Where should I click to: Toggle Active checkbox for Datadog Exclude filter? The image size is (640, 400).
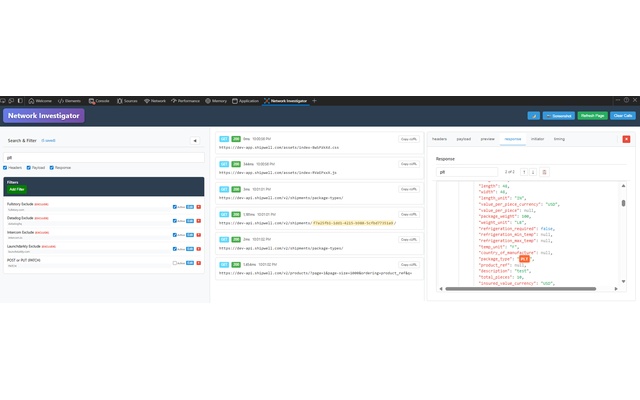pyautogui.click(x=175, y=221)
